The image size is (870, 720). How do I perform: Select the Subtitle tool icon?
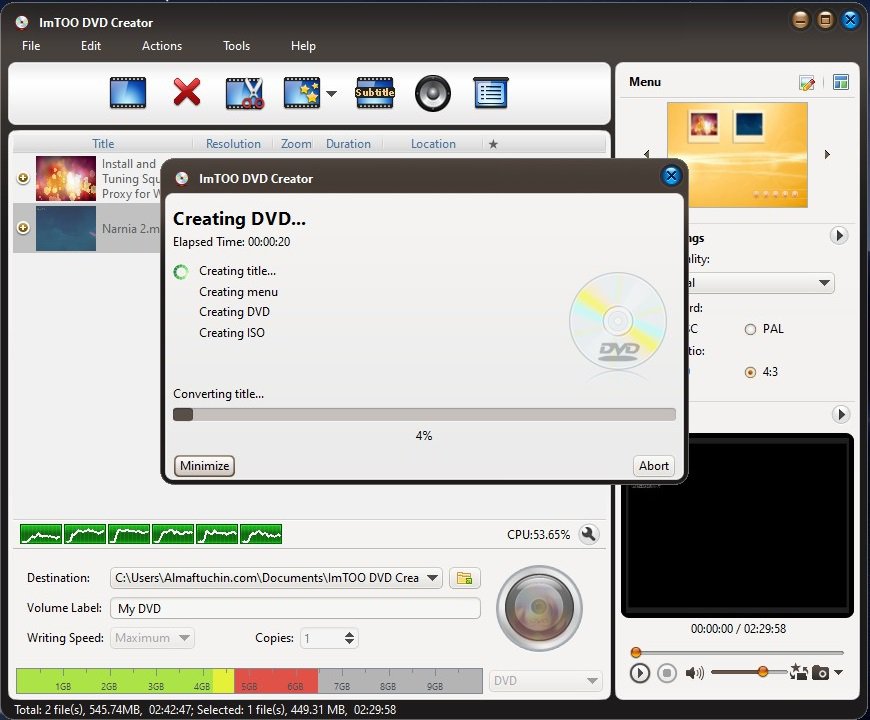tap(374, 93)
